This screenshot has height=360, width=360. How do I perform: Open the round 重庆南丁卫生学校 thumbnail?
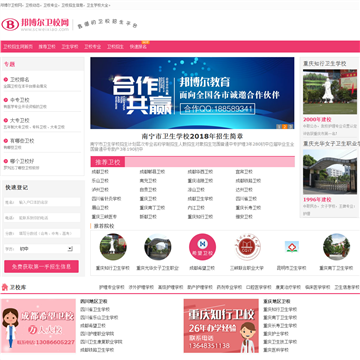[x=336, y=247]
